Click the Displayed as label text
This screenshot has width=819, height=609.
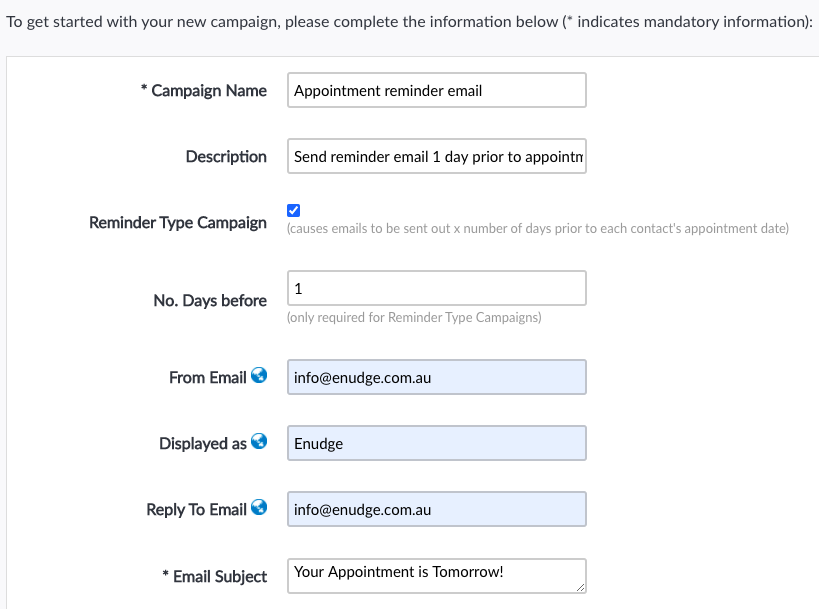pos(202,444)
